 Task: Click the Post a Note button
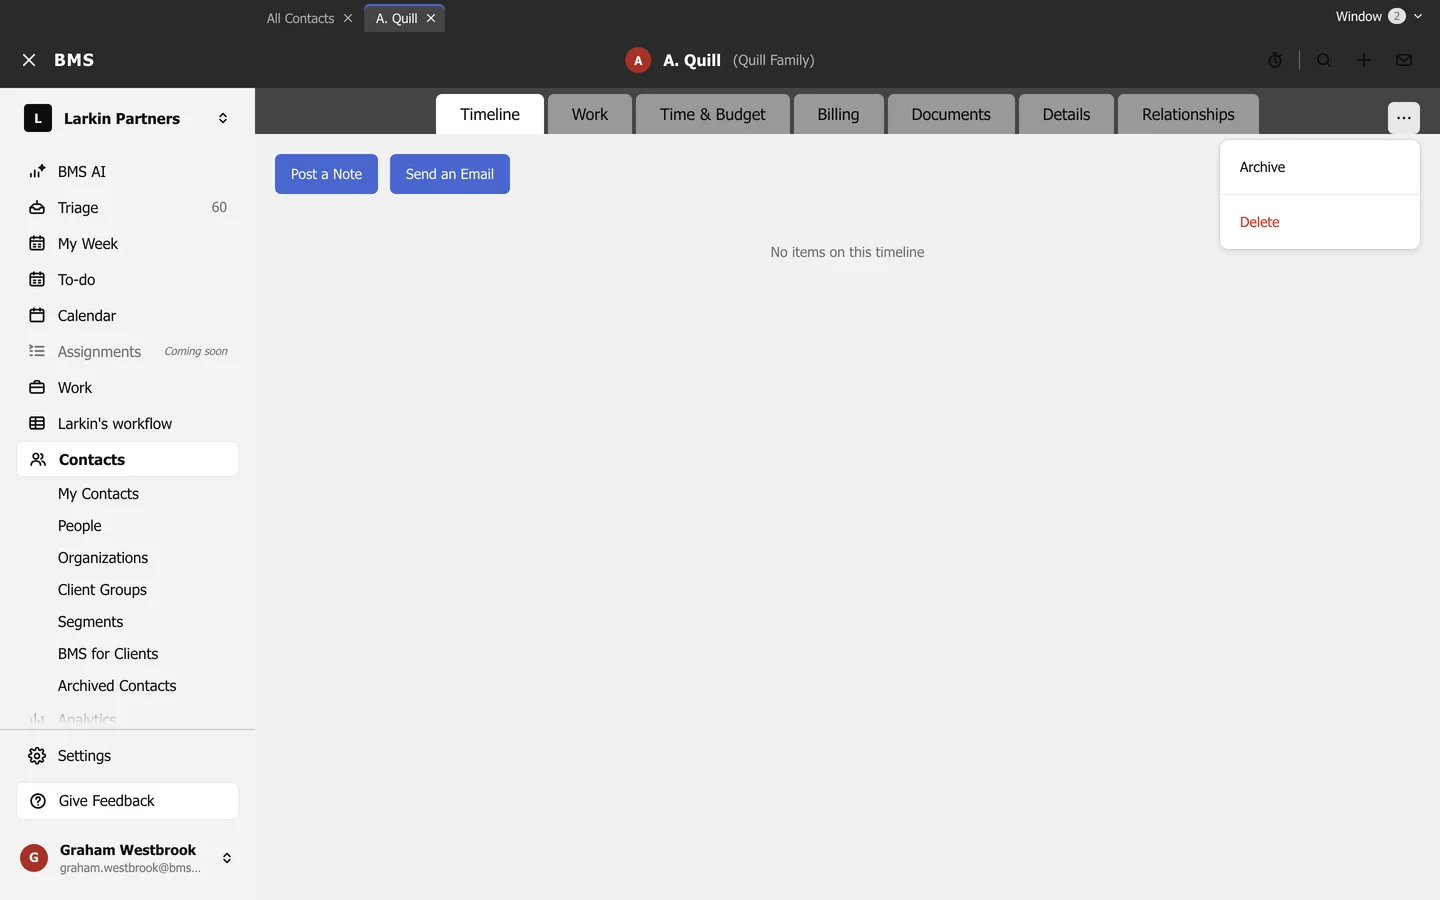pos(326,174)
